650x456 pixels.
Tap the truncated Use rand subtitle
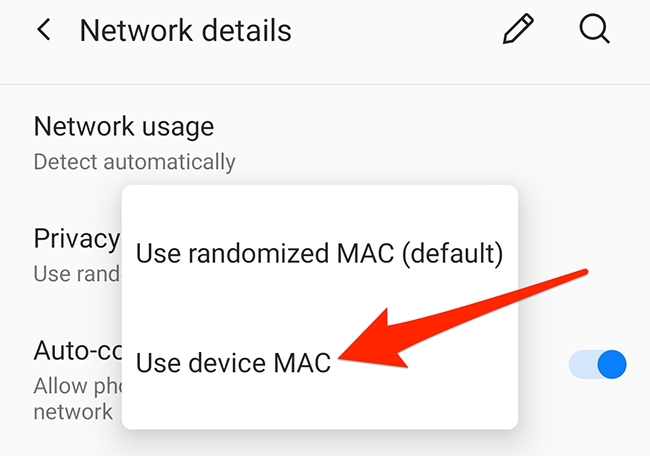(x=77, y=274)
